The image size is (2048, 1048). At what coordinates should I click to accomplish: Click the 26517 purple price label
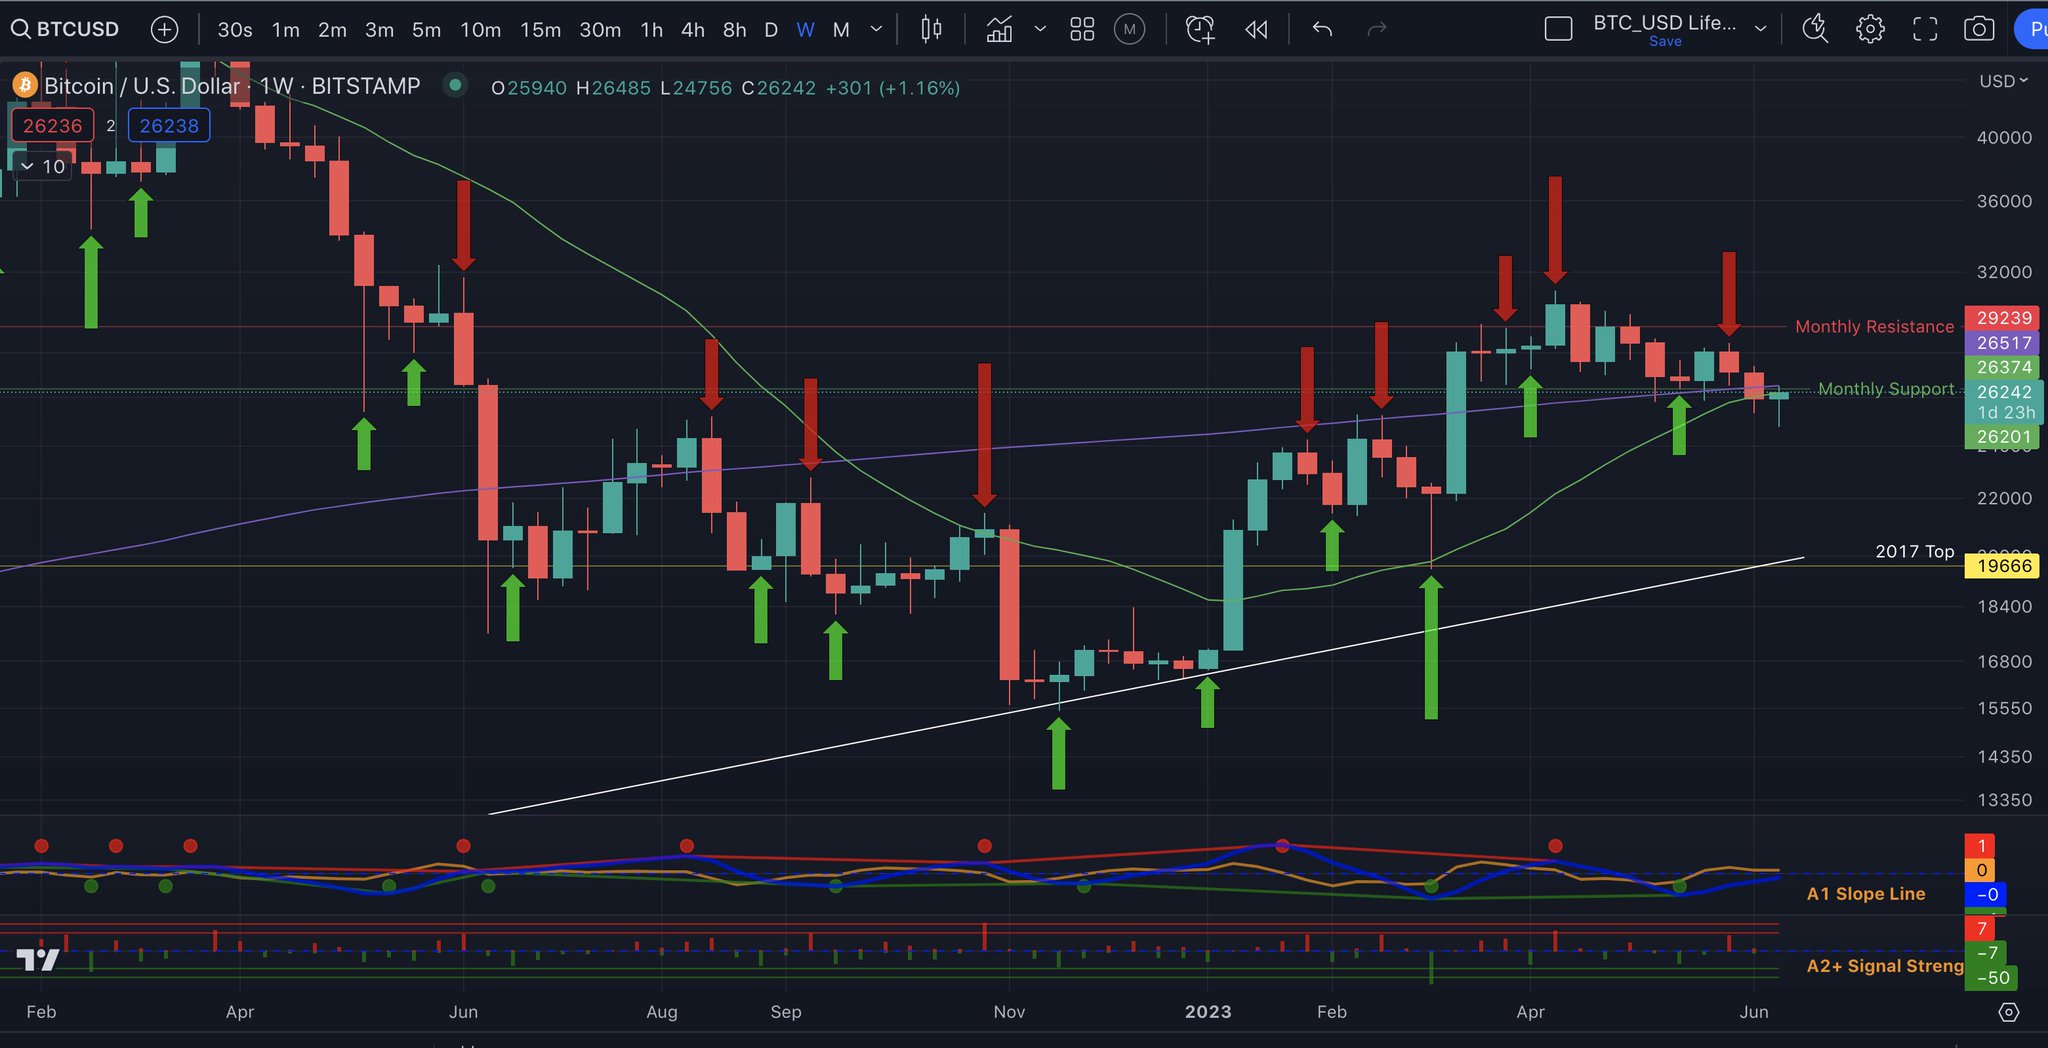click(2004, 343)
